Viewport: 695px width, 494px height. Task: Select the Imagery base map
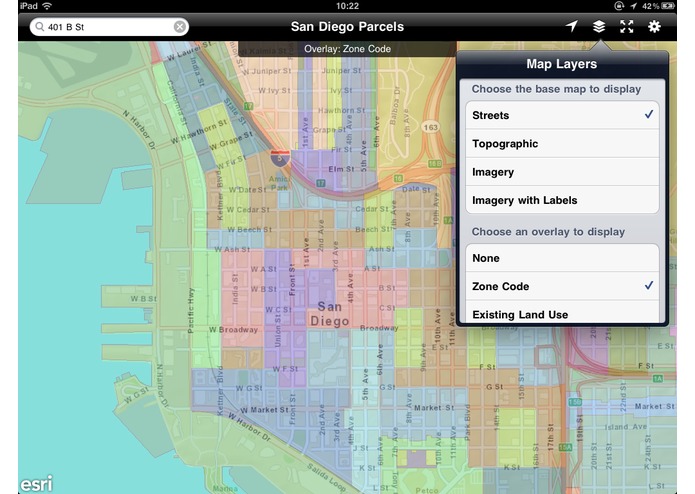pos(562,172)
